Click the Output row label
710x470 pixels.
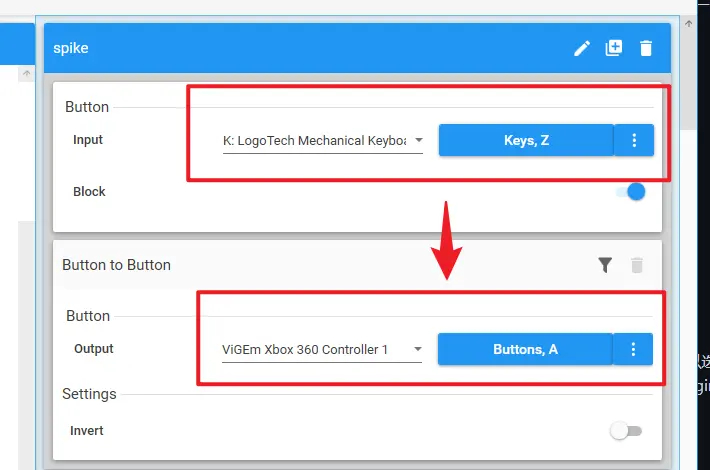point(93,349)
